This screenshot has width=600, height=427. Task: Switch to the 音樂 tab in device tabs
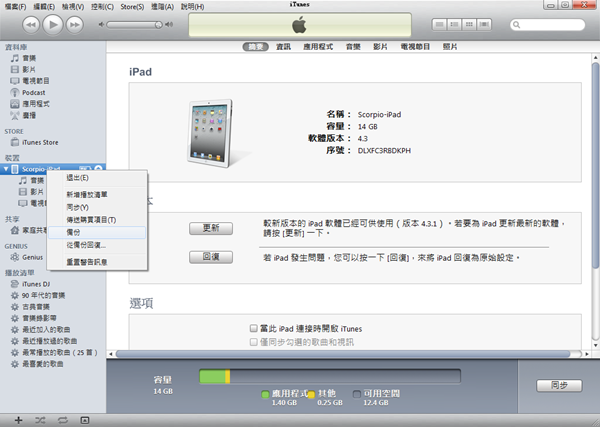353,47
